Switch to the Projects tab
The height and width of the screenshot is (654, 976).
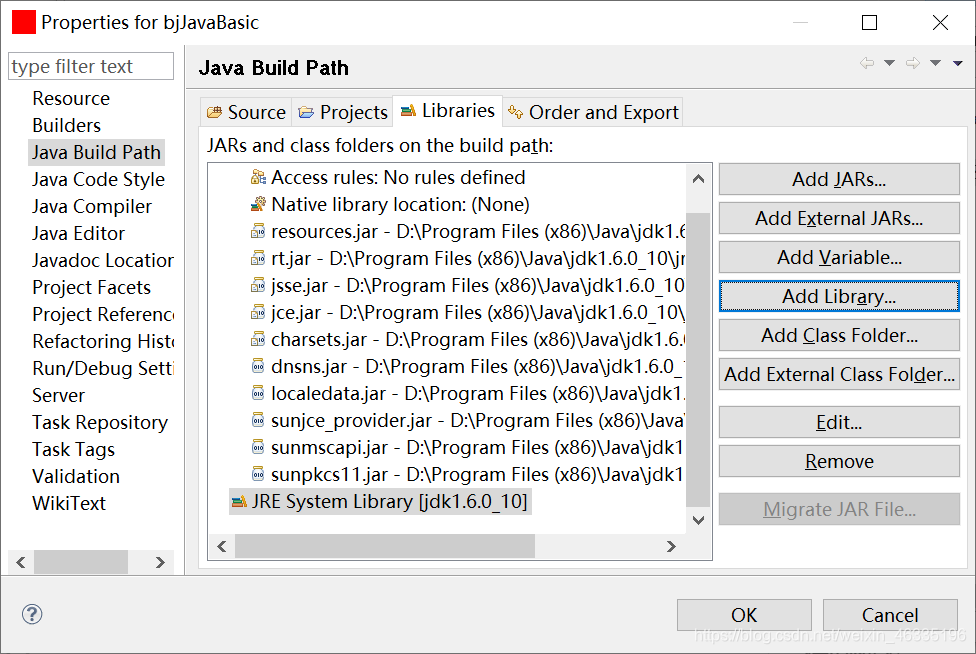tap(342, 112)
